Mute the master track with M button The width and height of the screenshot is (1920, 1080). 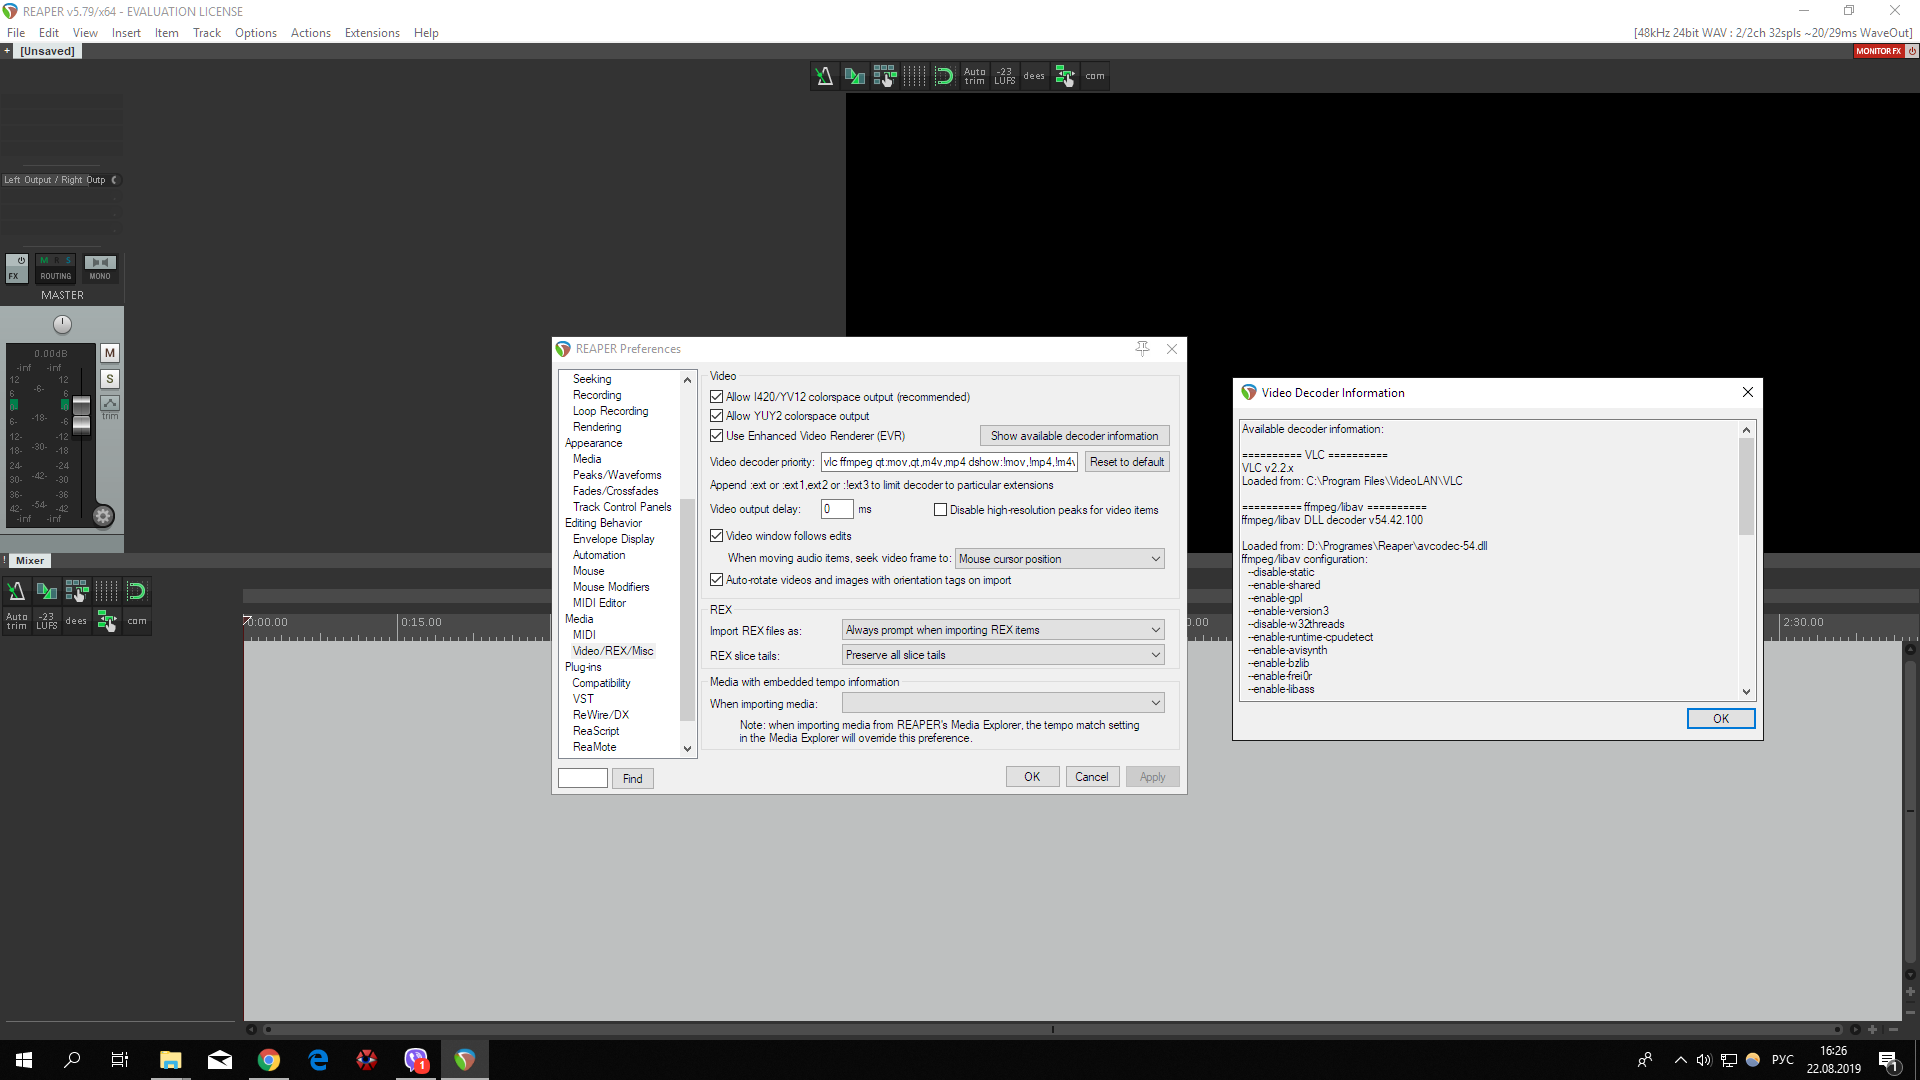point(110,353)
